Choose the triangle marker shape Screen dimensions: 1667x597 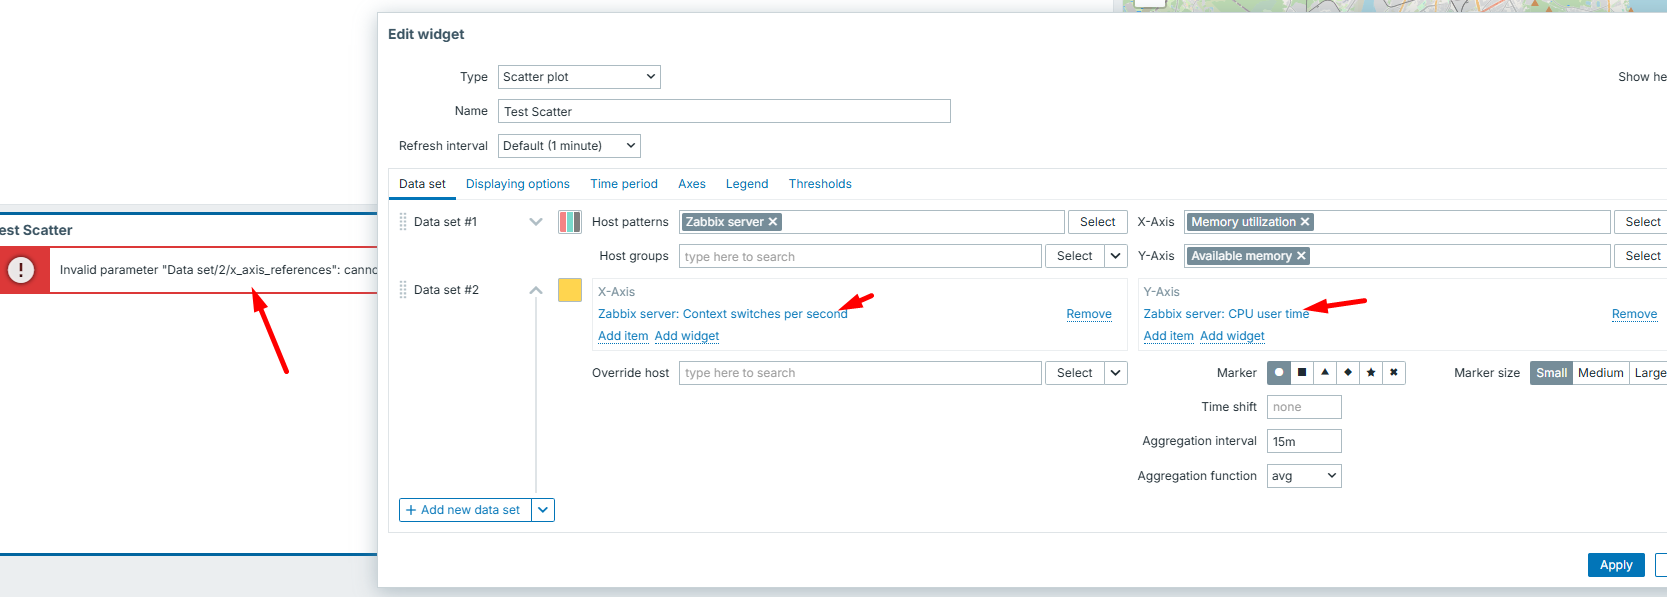point(1325,373)
